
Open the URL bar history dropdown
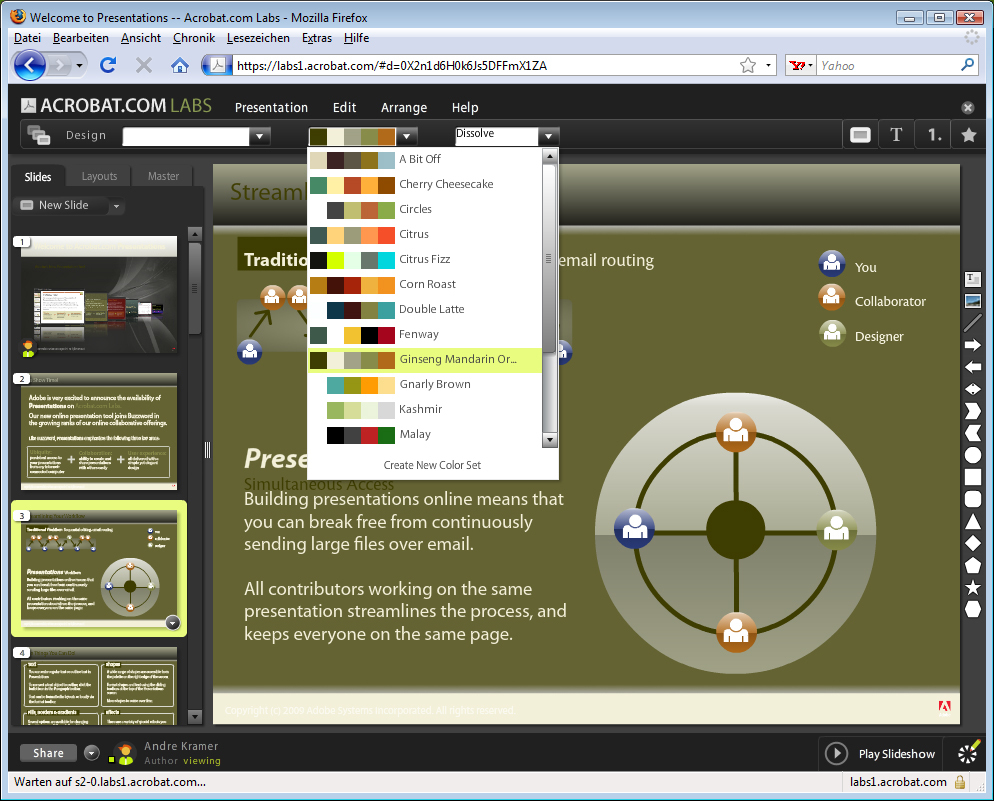tap(768, 65)
